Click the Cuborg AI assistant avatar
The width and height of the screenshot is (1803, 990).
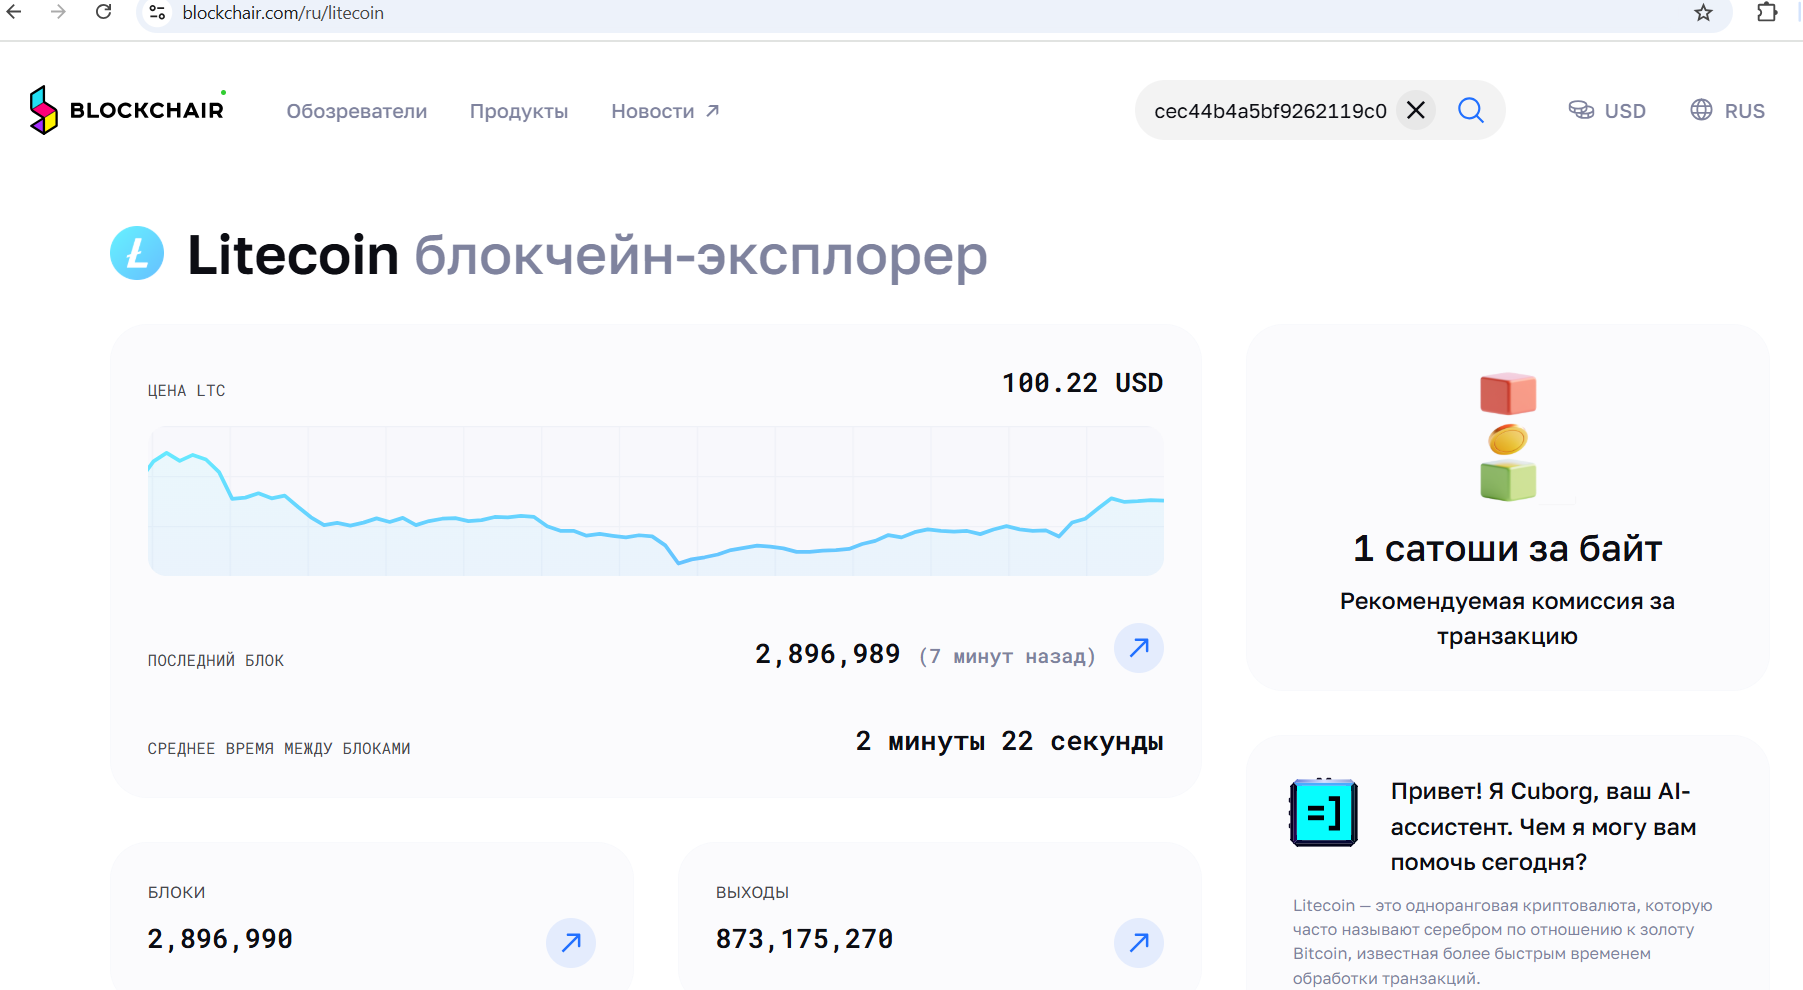[x=1323, y=812]
